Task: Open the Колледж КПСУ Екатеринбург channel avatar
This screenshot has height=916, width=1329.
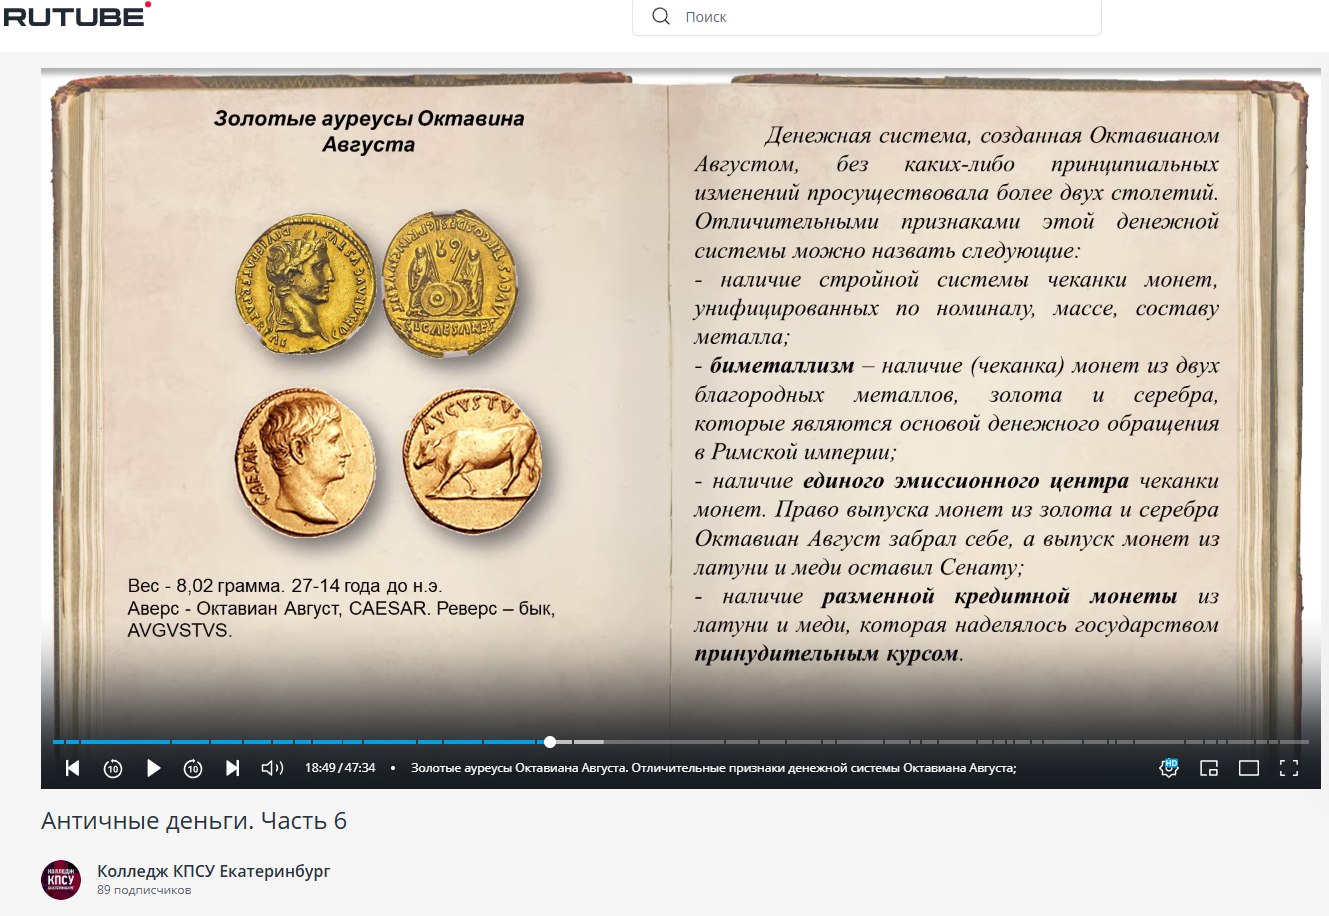Action: point(61,880)
